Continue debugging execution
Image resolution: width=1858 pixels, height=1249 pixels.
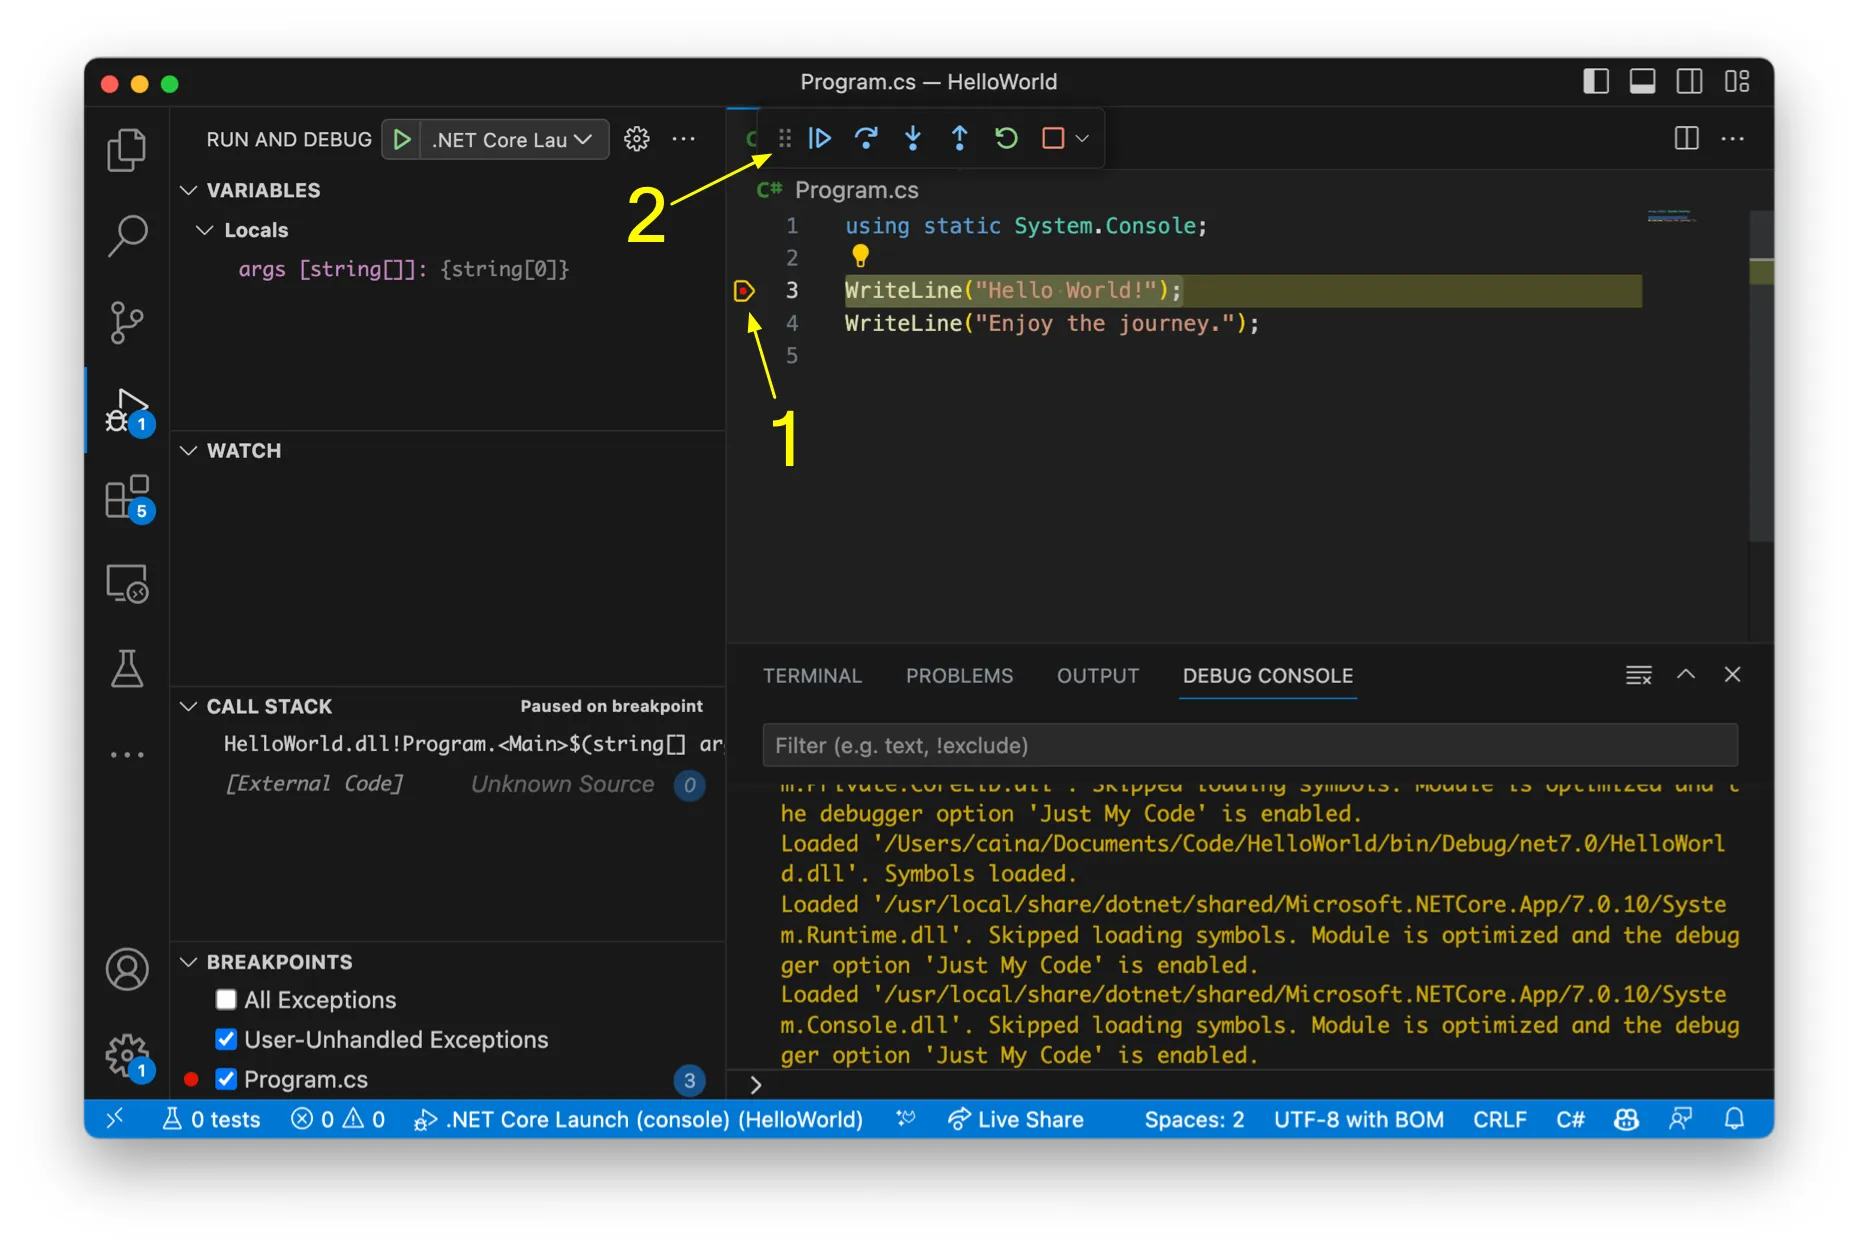pos(819,138)
